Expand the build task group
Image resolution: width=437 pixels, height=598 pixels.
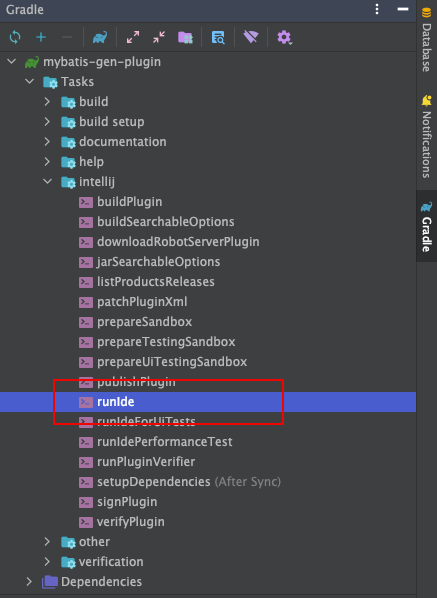pos(47,101)
